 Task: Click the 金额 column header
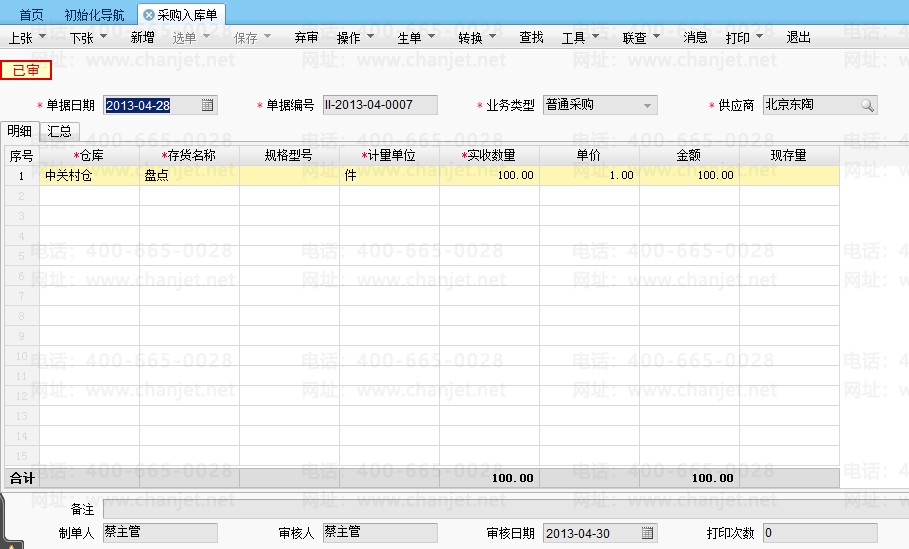tap(689, 155)
